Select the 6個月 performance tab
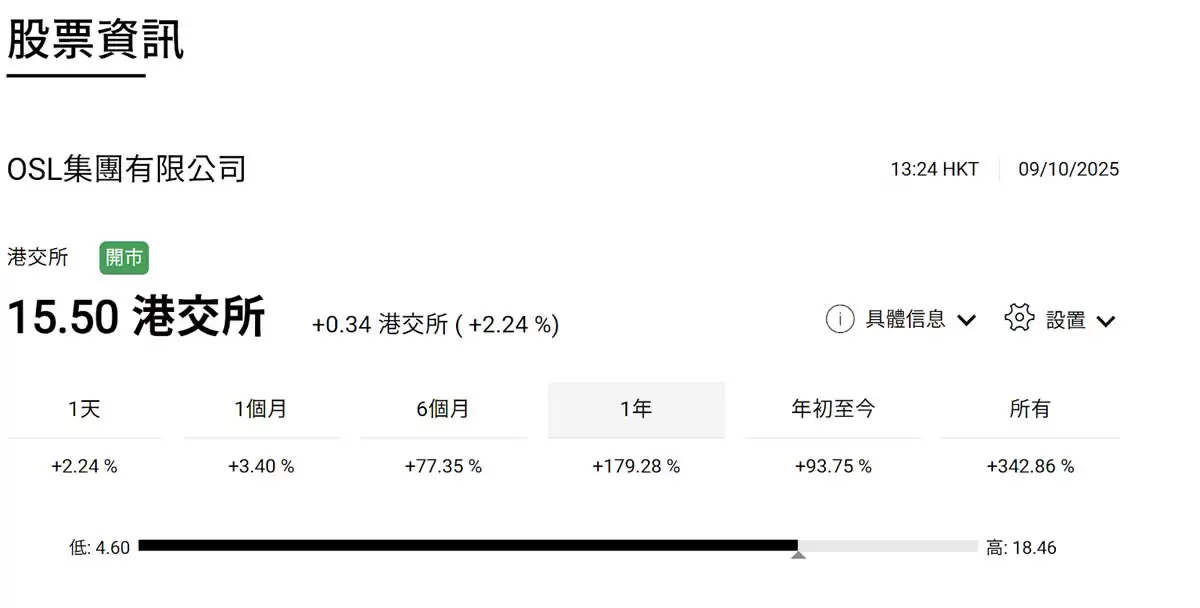This screenshot has height=608, width=1200. (x=442, y=408)
